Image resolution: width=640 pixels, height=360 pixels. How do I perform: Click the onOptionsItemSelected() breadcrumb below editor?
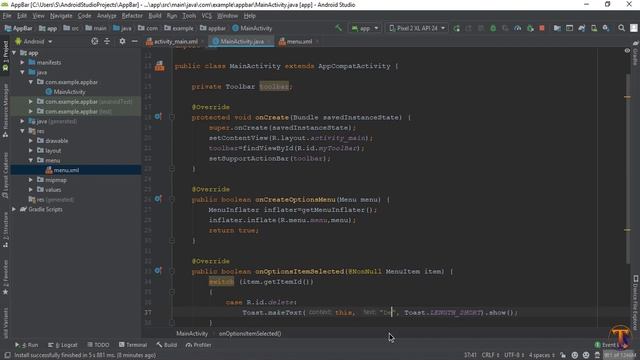click(x=250, y=333)
